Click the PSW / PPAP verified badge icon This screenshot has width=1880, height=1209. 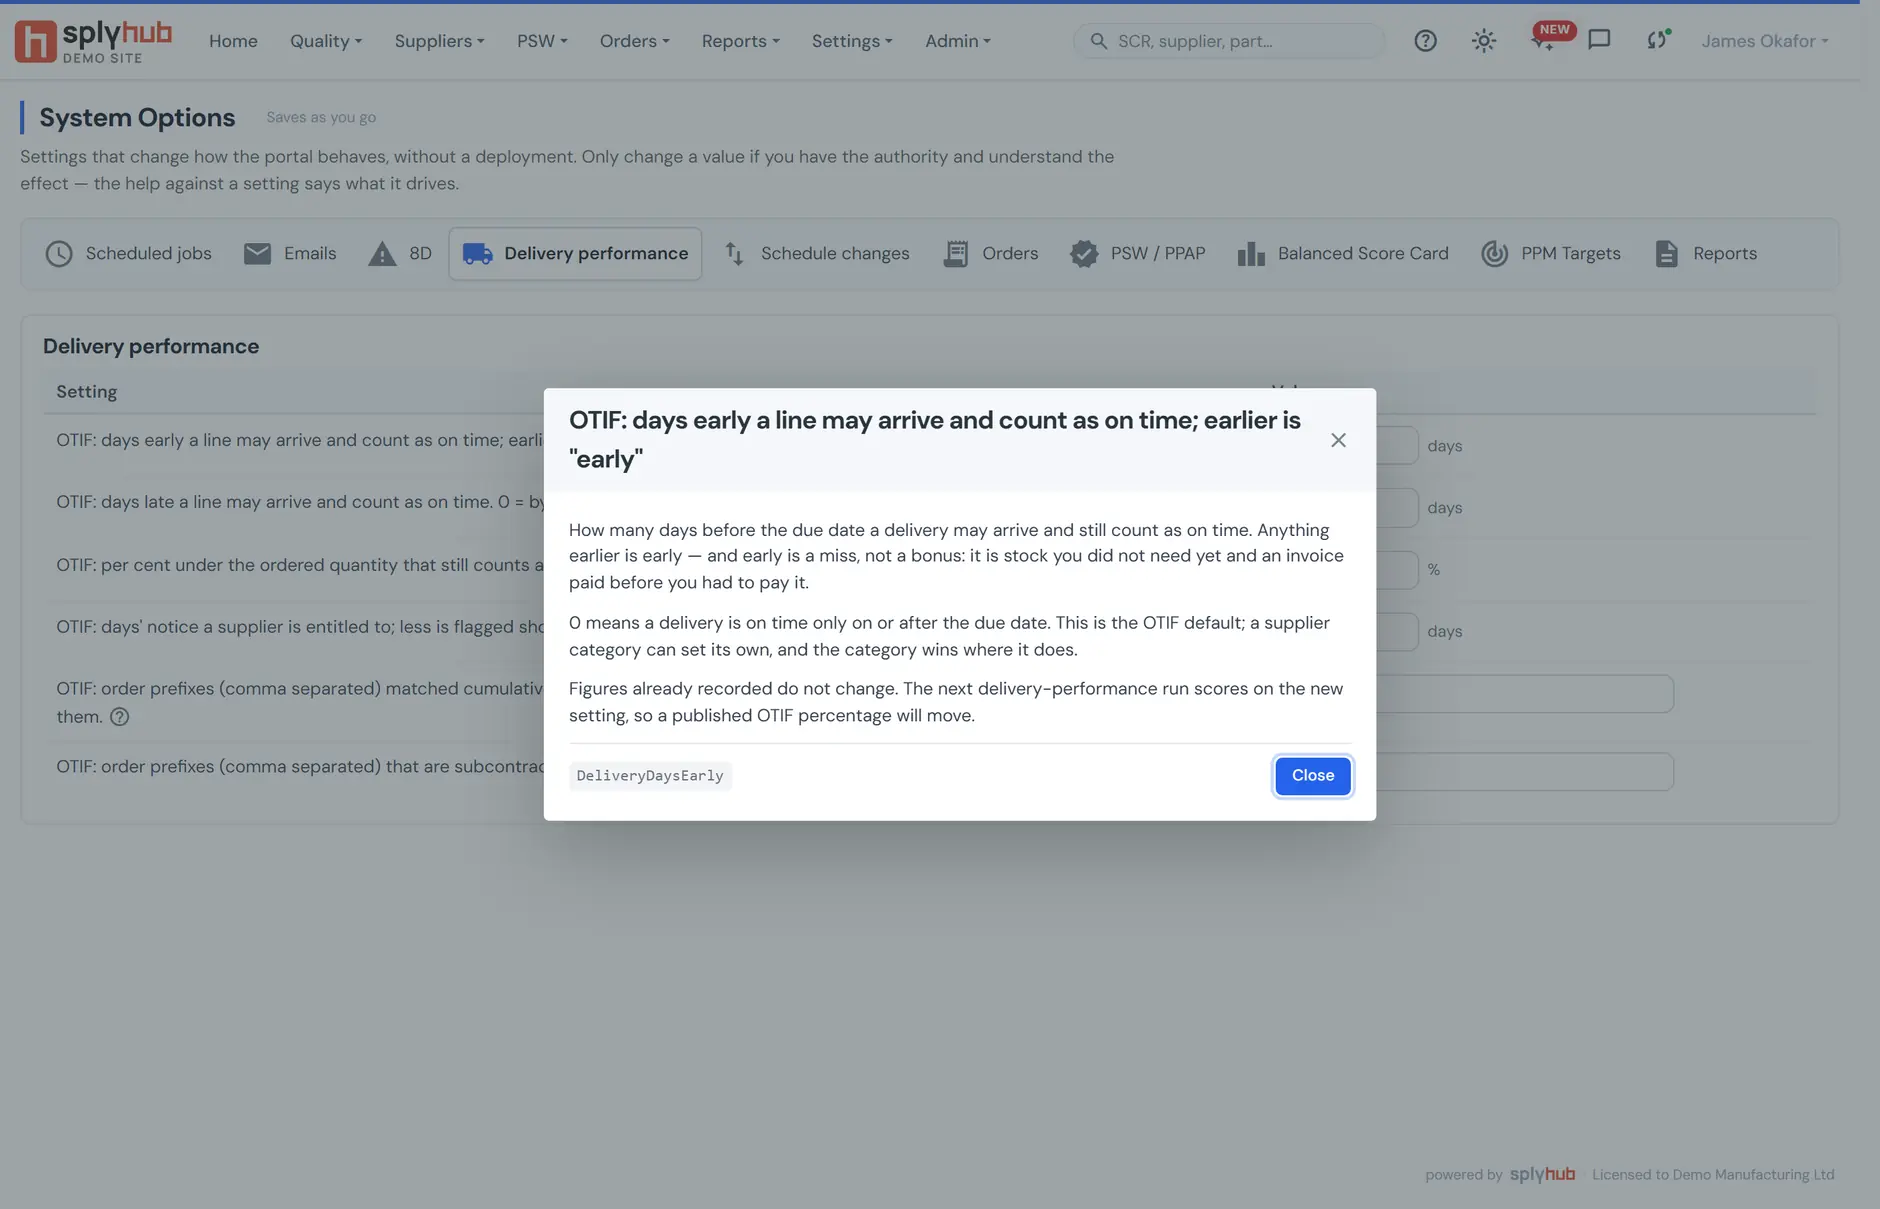(1084, 254)
